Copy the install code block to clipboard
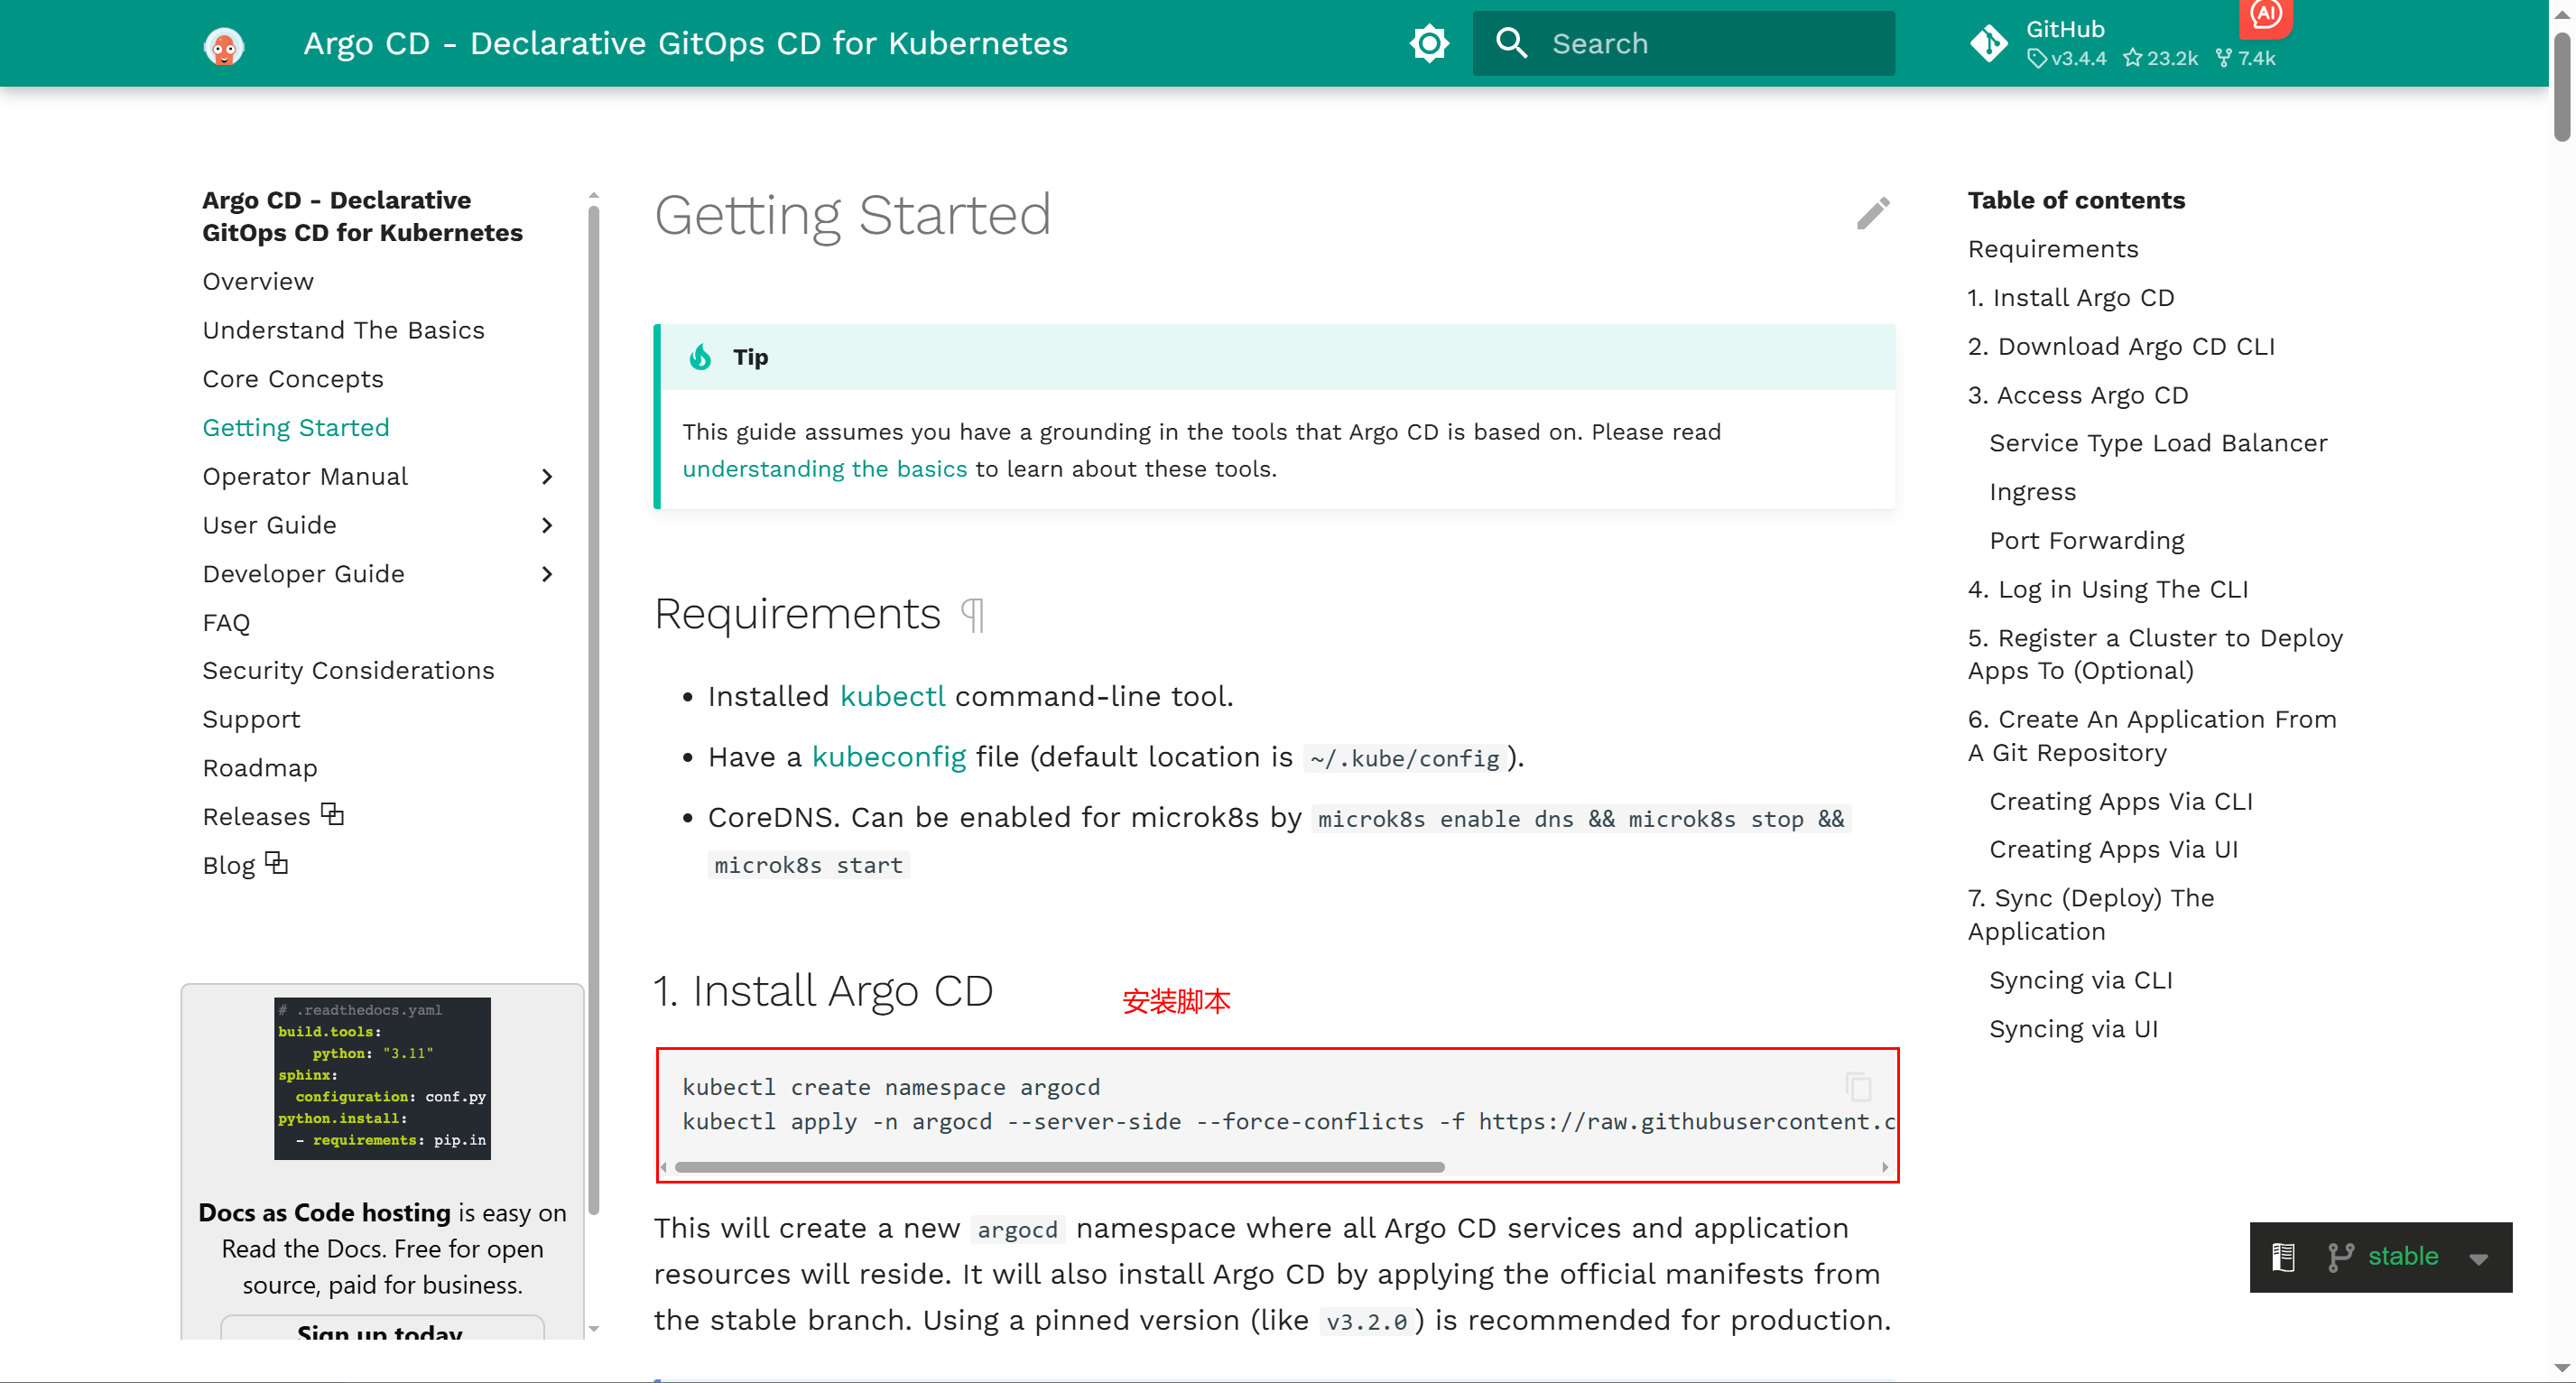The width and height of the screenshot is (2576, 1383). [1858, 1086]
